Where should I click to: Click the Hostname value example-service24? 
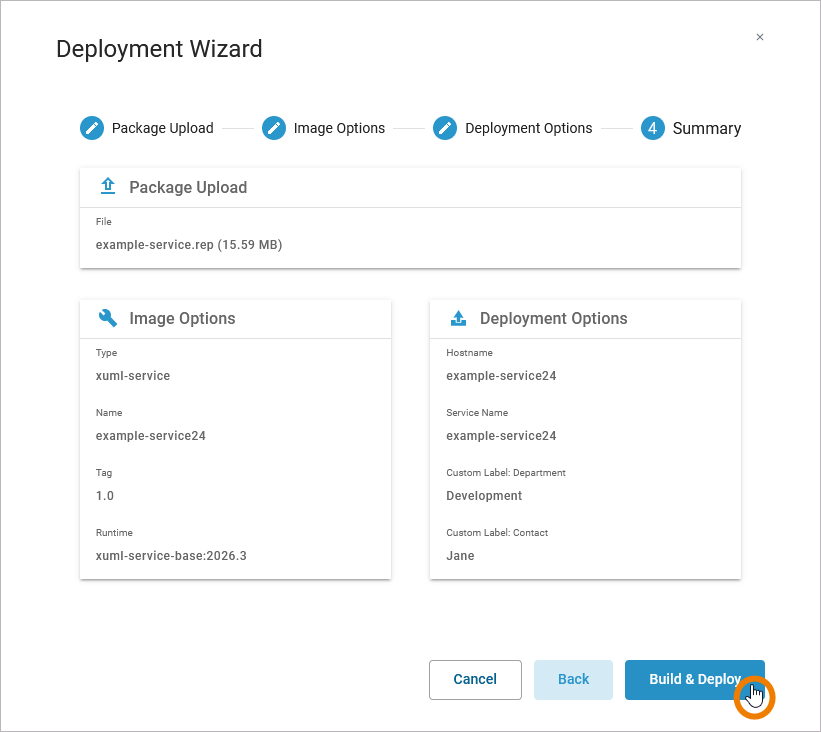501,376
